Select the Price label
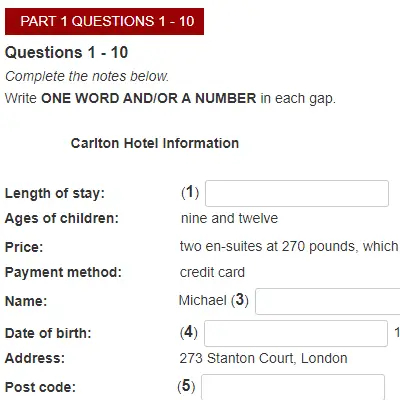This screenshot has width=400, height=400. tap(24, 247)
